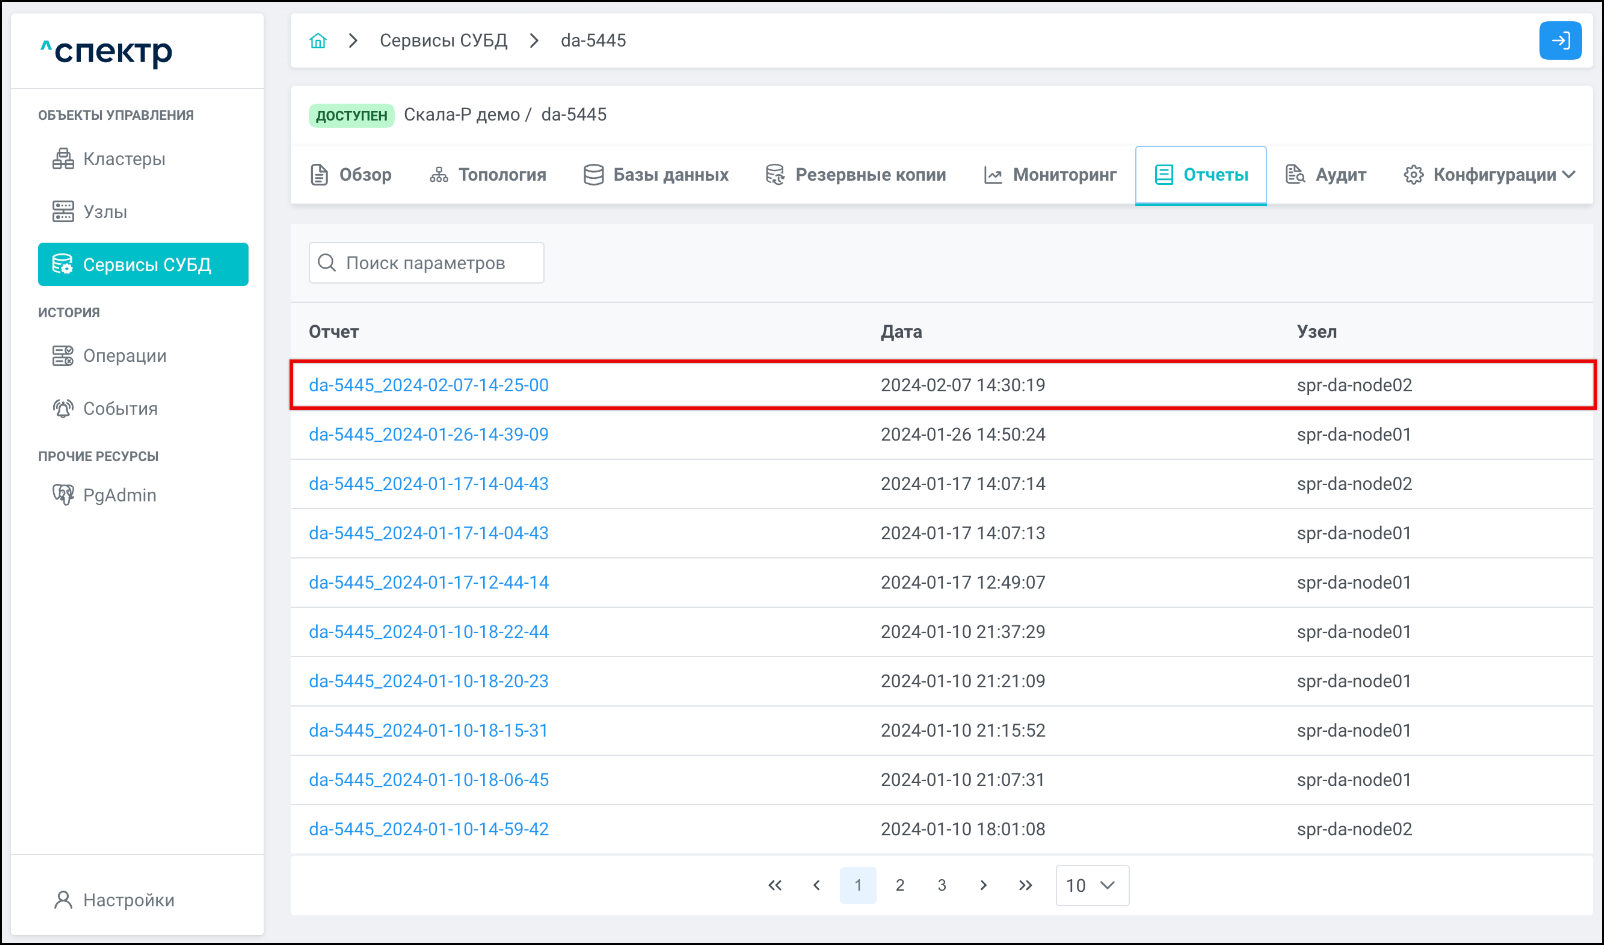
Task: Click the blue logout arrow icon
Action: pos(1559,41)
